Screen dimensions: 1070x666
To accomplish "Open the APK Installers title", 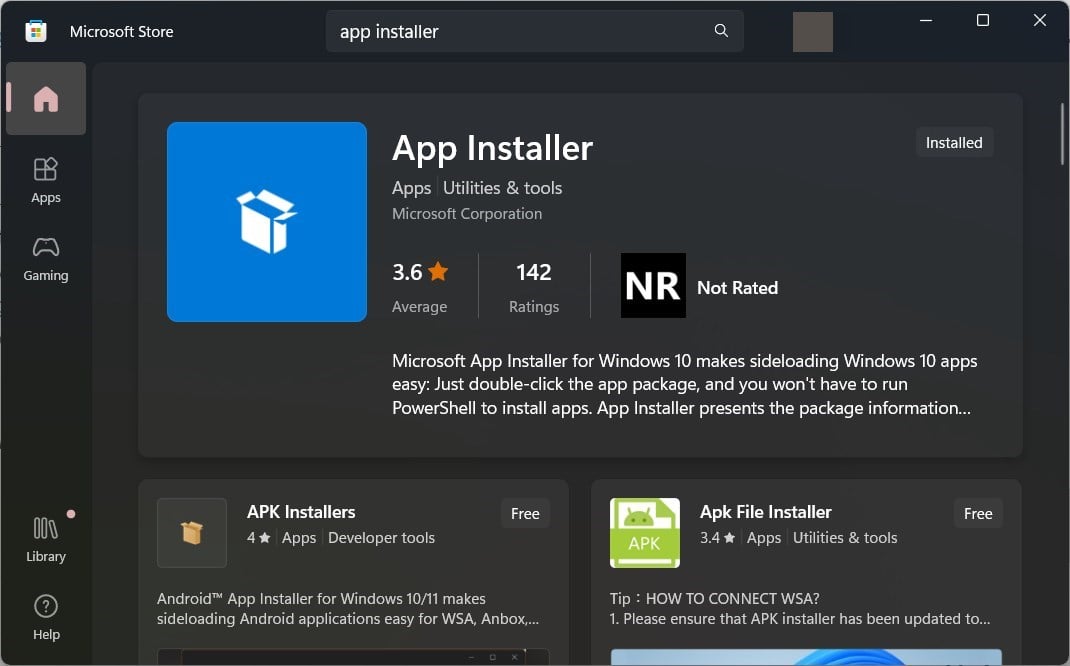I will 301,512.
